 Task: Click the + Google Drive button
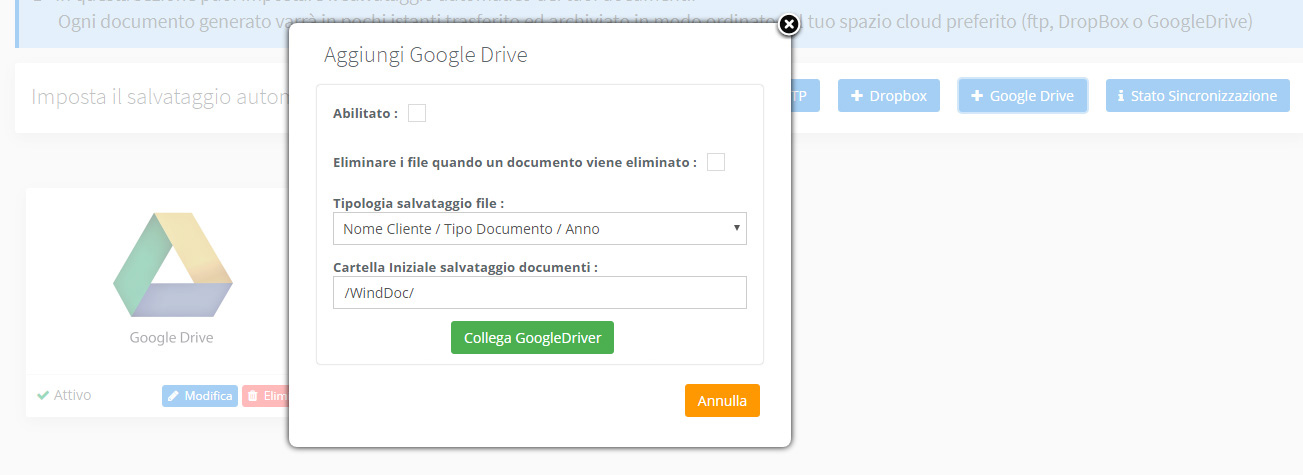[x=1022, y=96]
